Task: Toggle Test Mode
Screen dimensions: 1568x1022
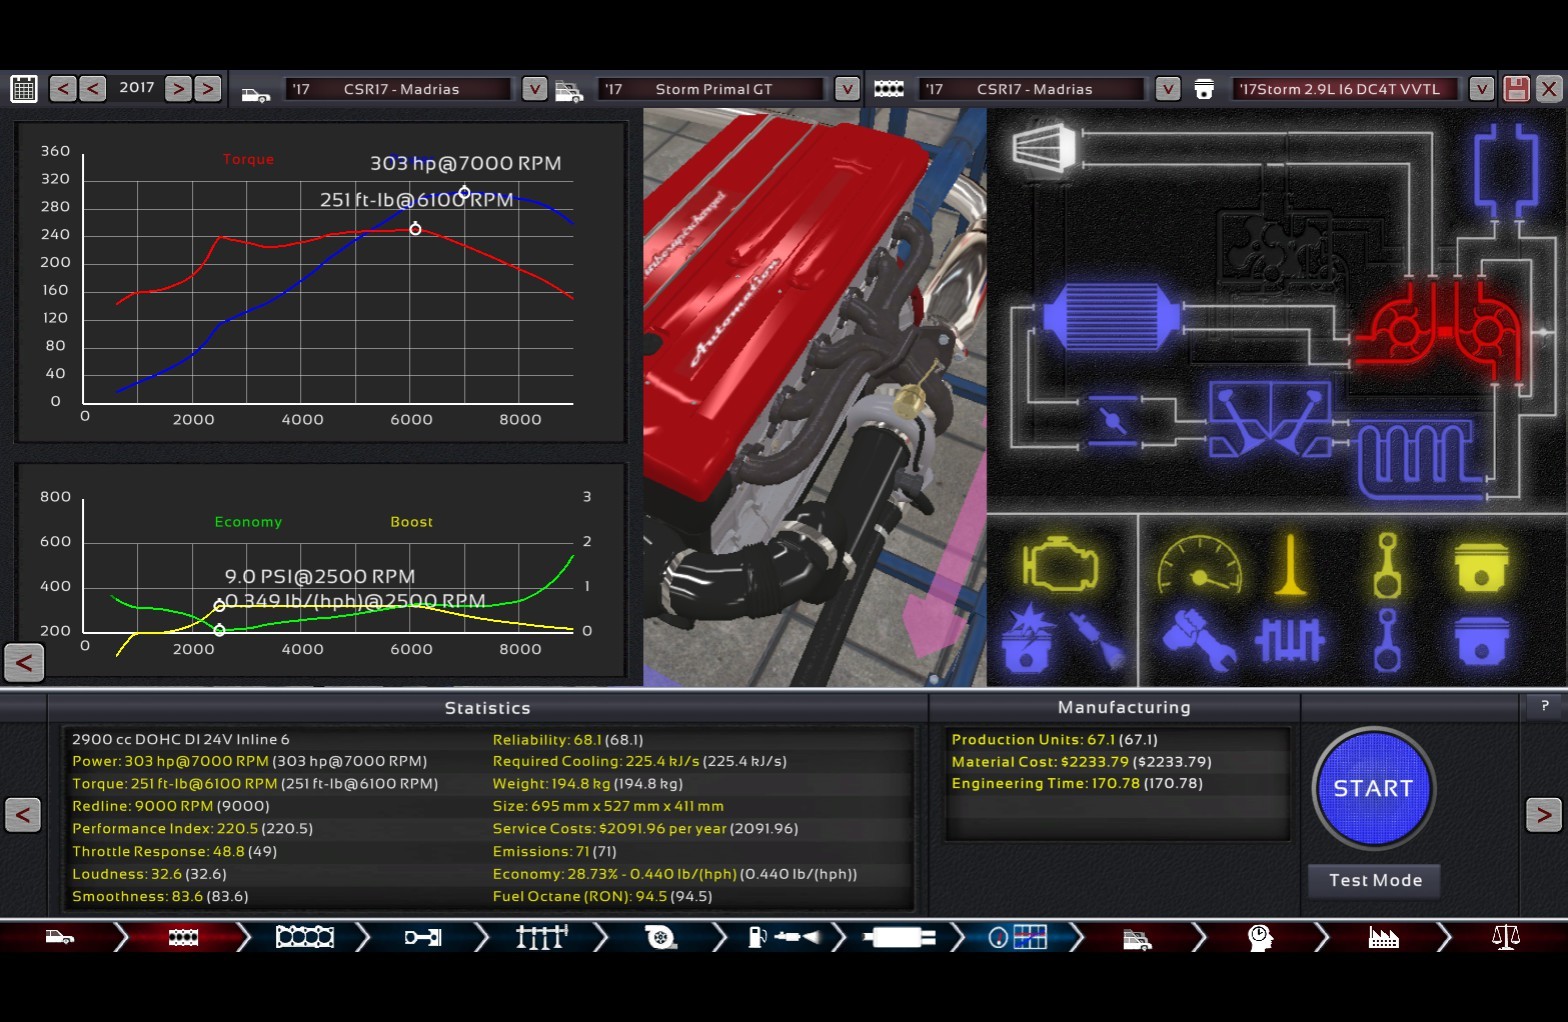Action: pos(1374,880)
